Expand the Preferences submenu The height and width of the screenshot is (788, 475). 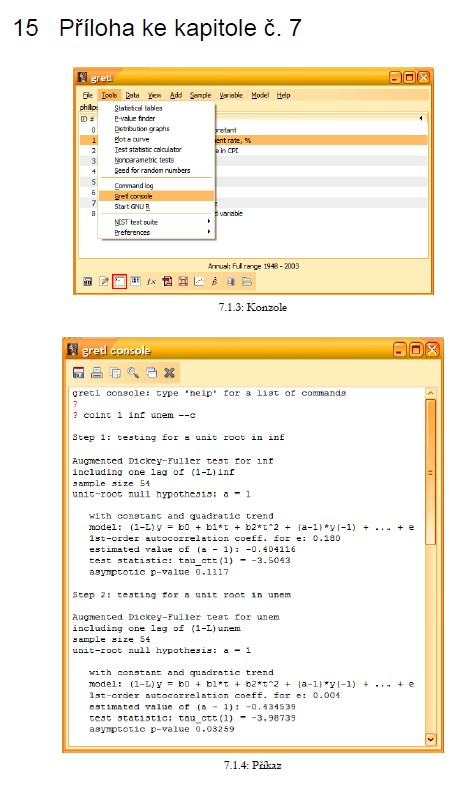click(157, 233)
